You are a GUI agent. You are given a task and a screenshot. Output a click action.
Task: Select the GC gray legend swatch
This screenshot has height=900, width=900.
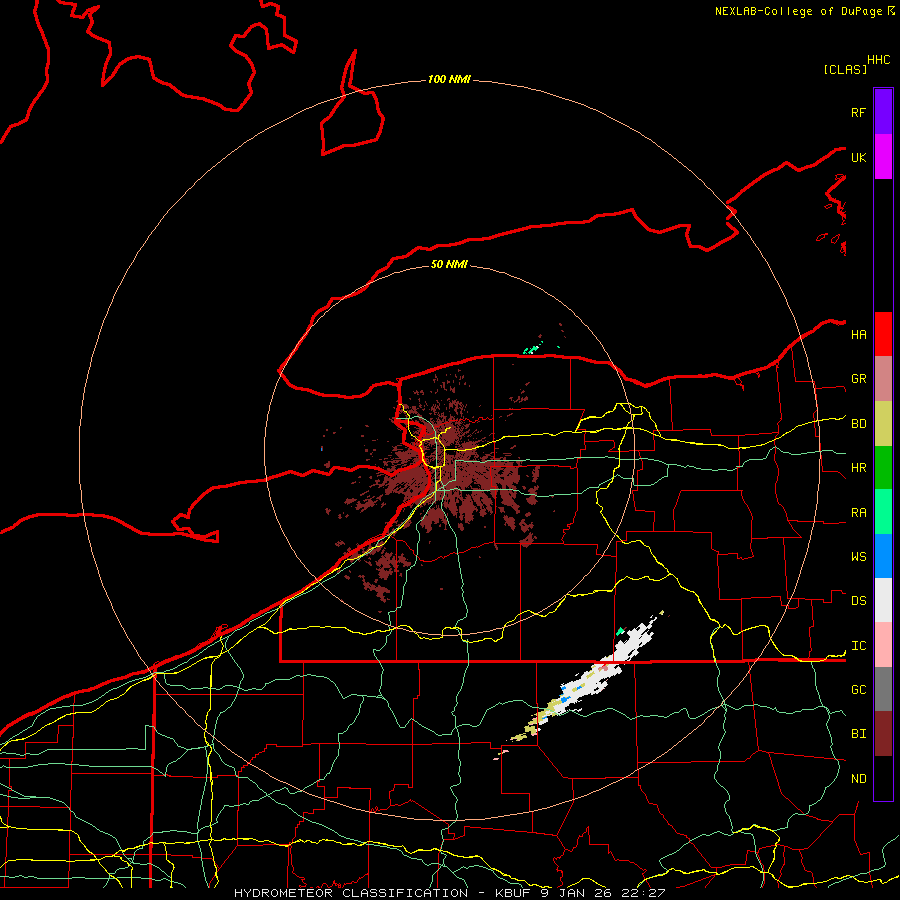[x=883, y=689]
